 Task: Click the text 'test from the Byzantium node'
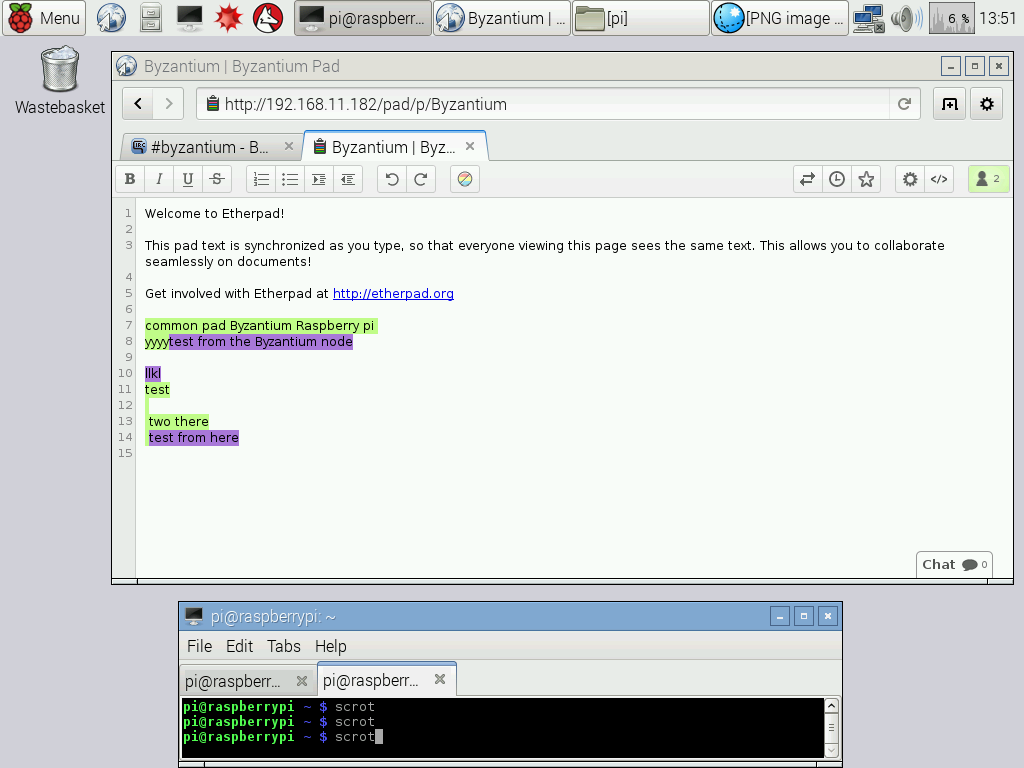click(261, 342)
